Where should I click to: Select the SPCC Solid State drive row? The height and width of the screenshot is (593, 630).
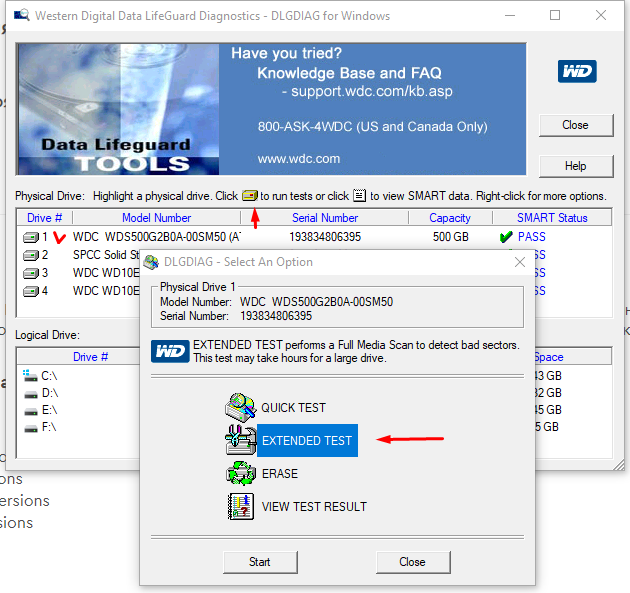click(x=106, y=255)
